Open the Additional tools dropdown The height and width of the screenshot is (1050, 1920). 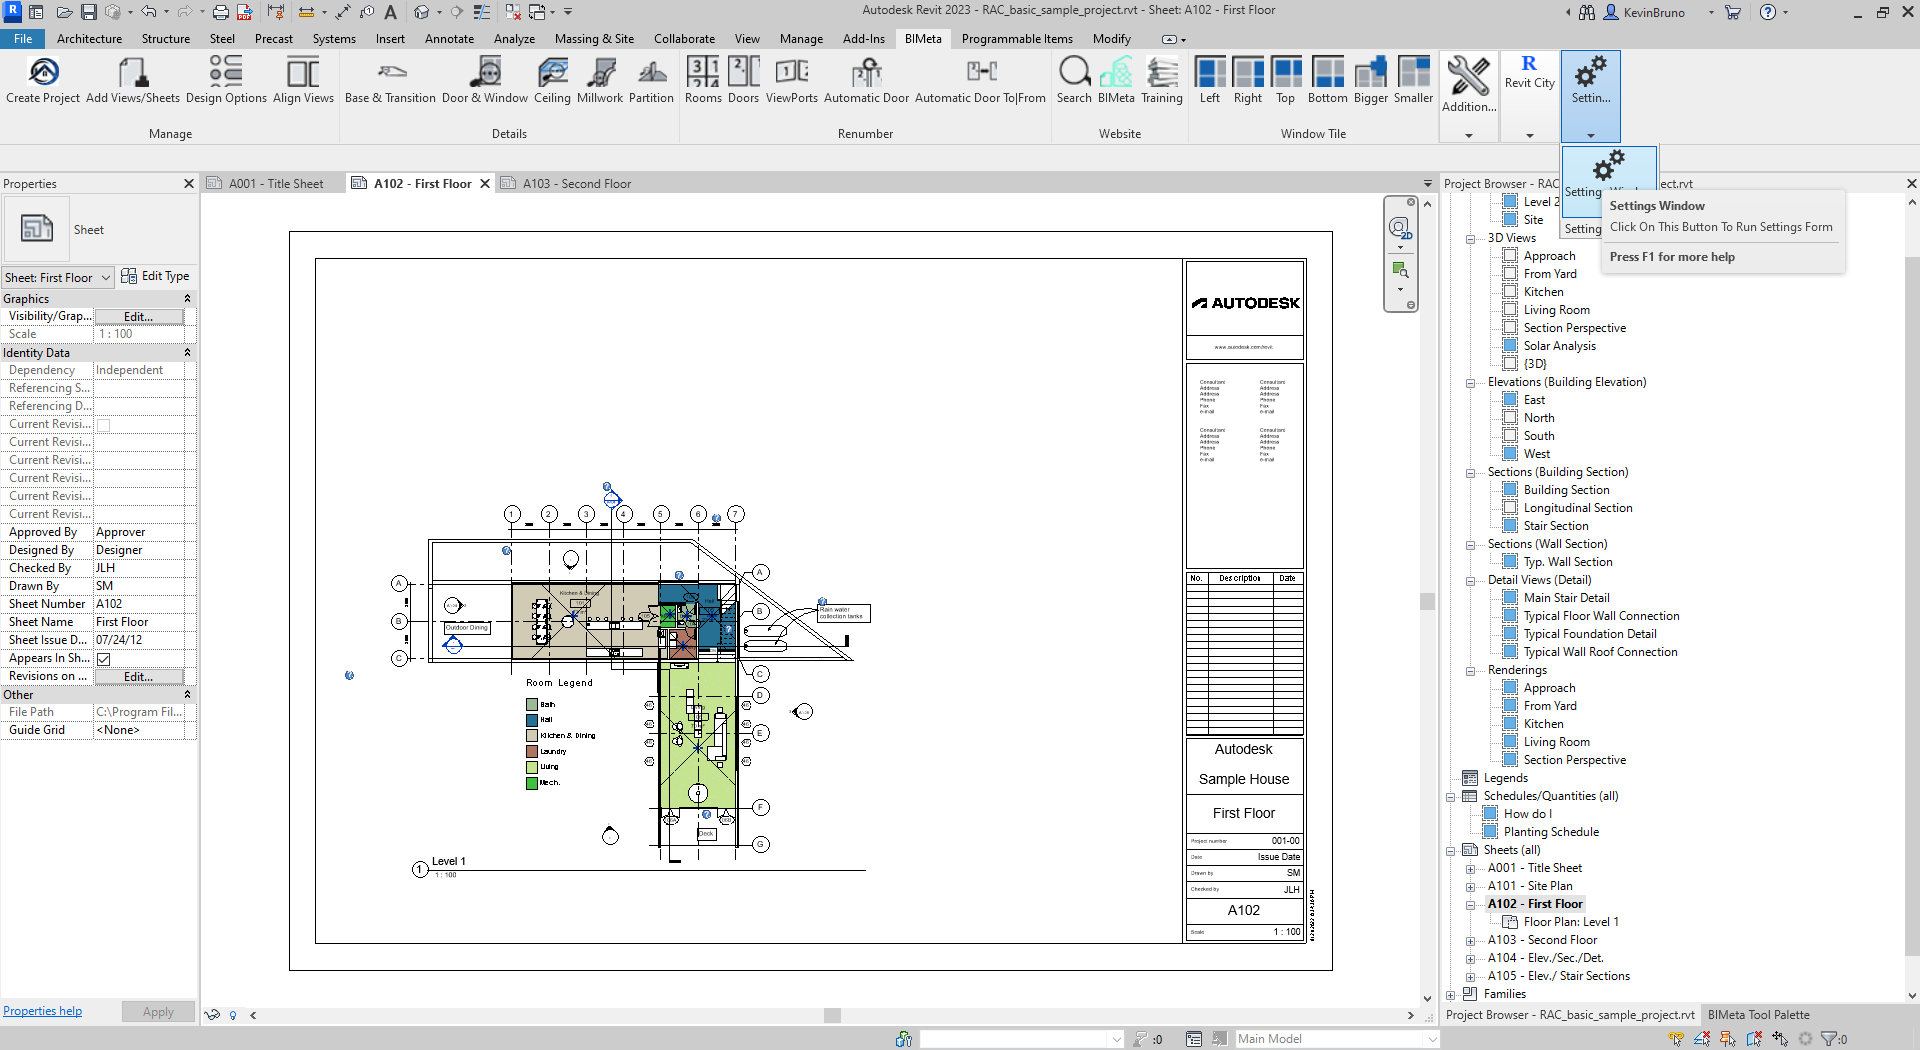click(x=1469, y=97)
